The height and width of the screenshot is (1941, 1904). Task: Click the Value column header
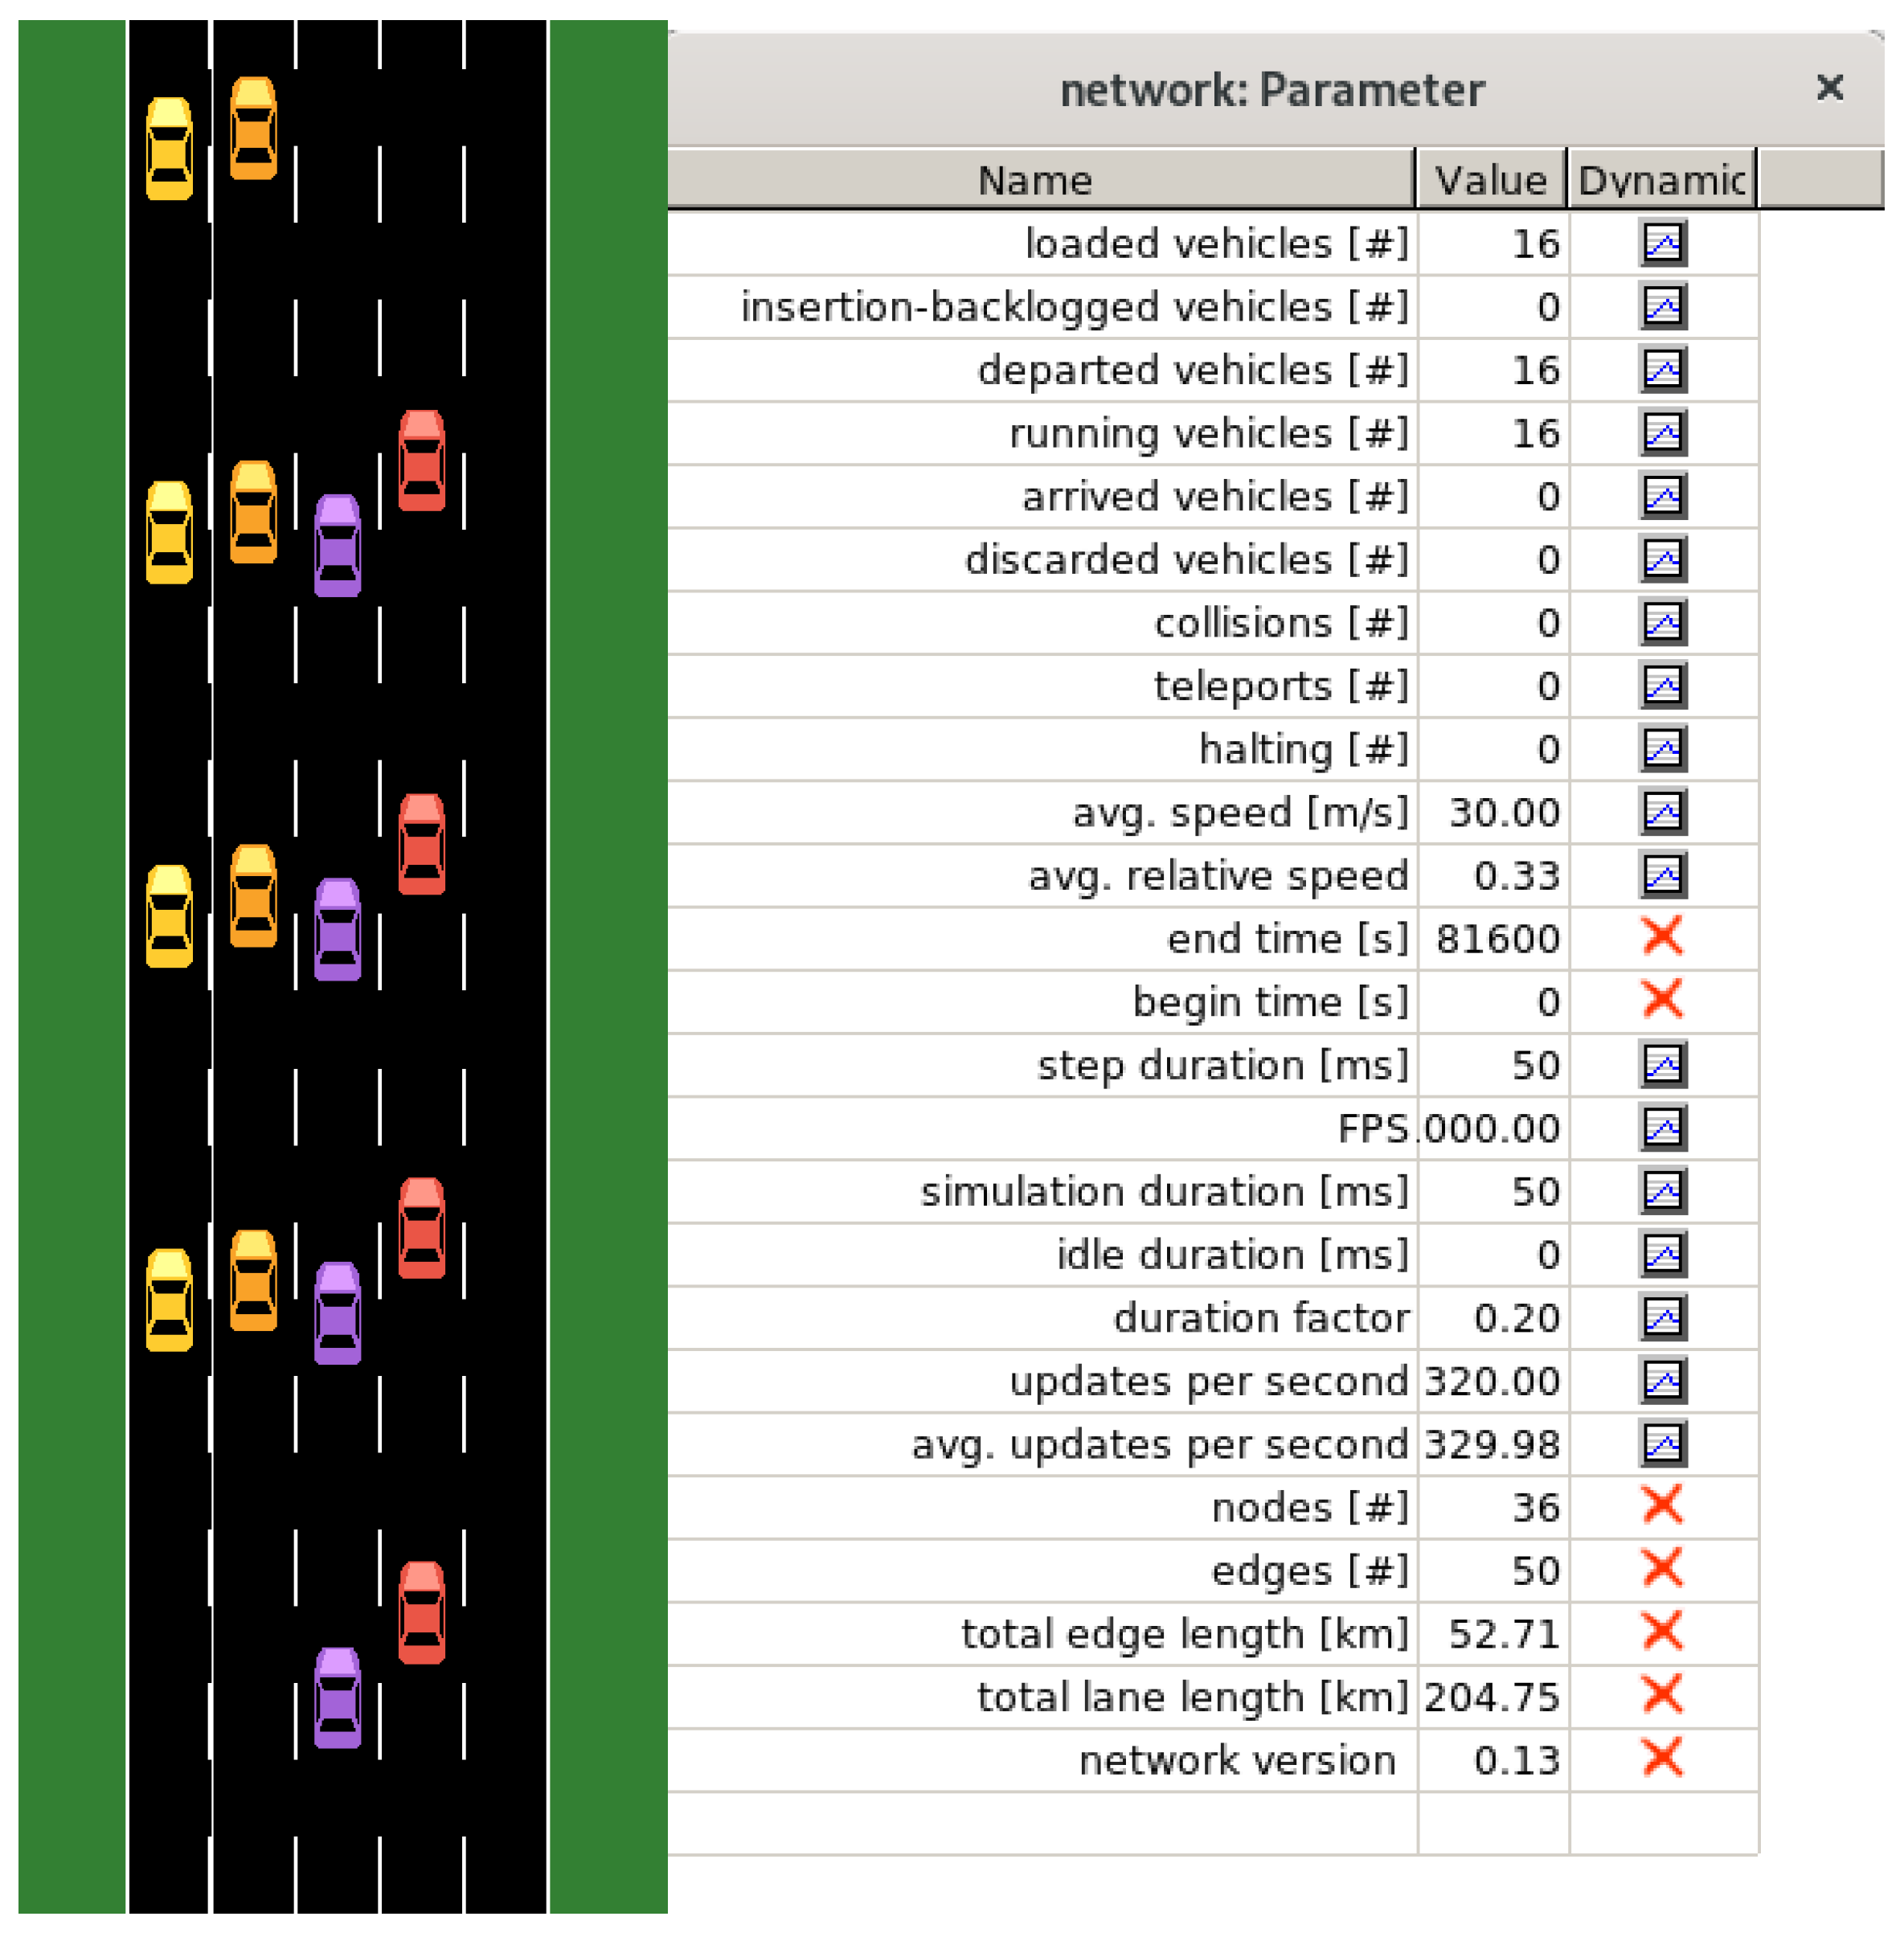(x=1490, y=180)
